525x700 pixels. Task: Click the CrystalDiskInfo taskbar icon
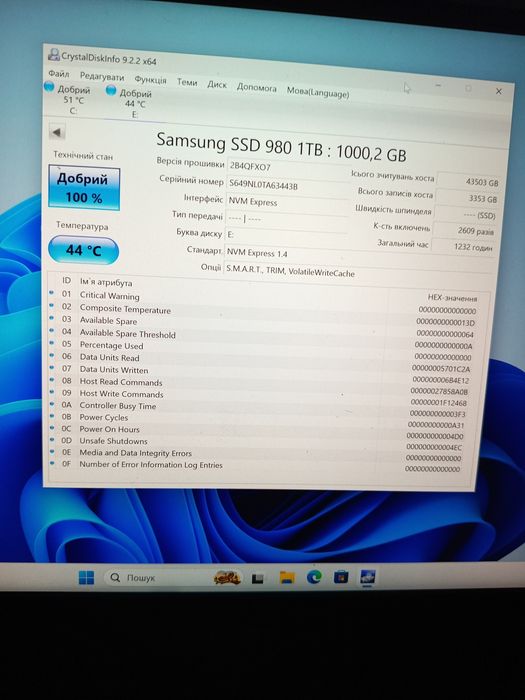(368, 577)
